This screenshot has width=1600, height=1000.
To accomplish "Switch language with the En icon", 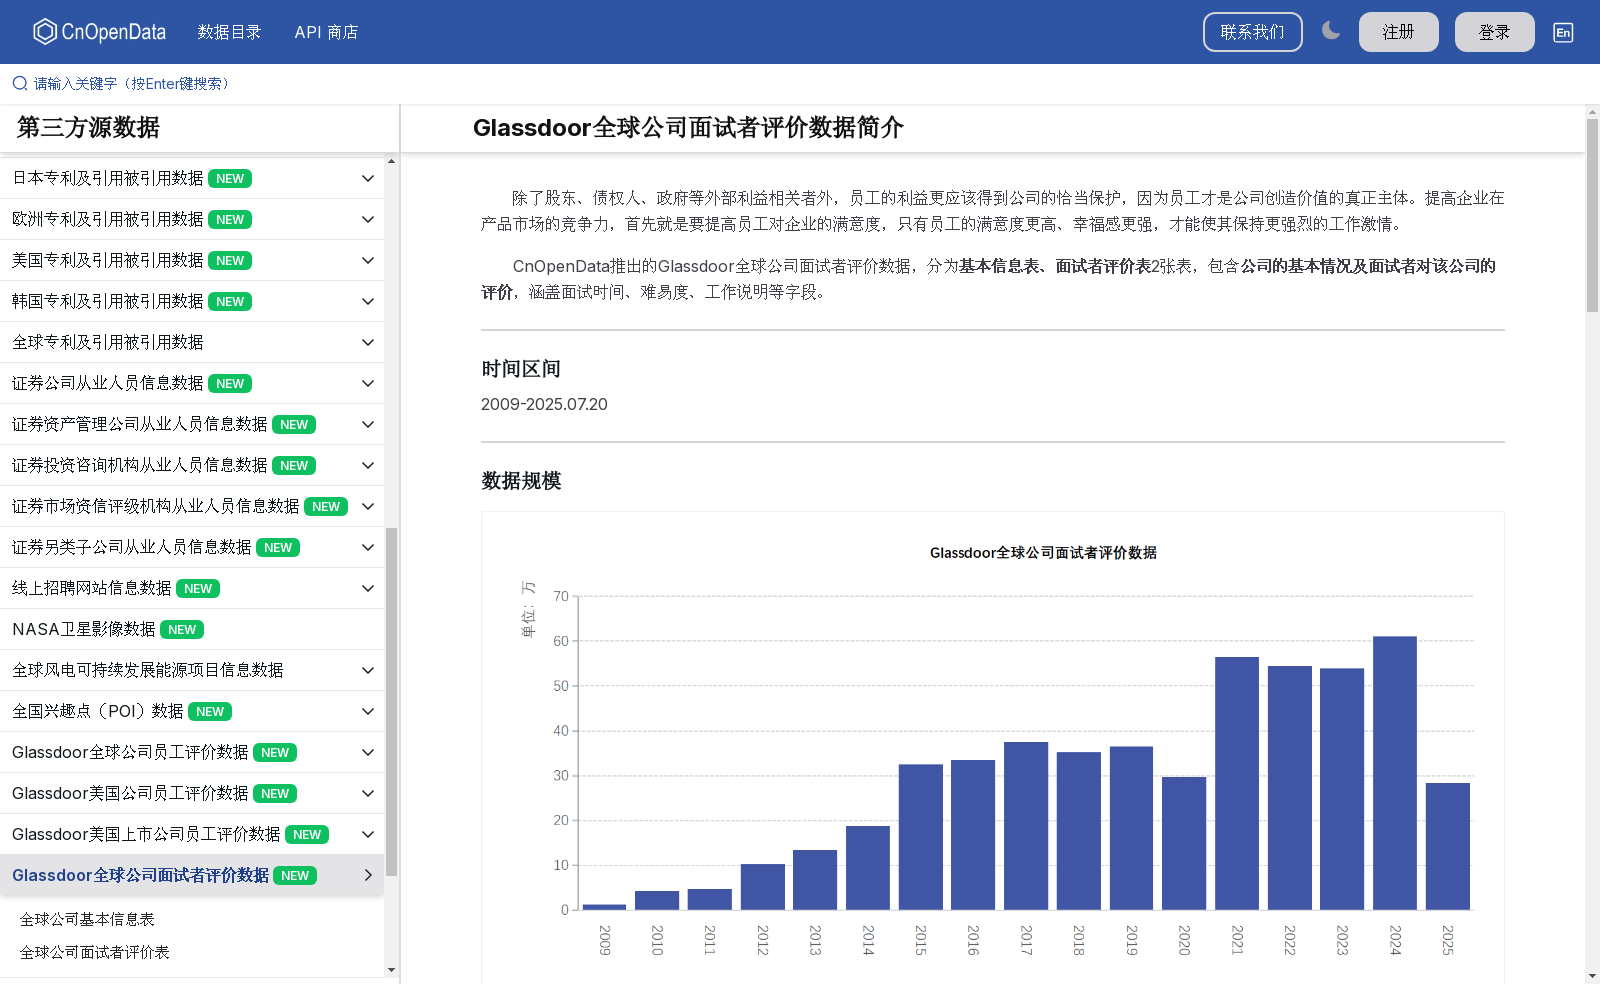I will pos(1563,32).
